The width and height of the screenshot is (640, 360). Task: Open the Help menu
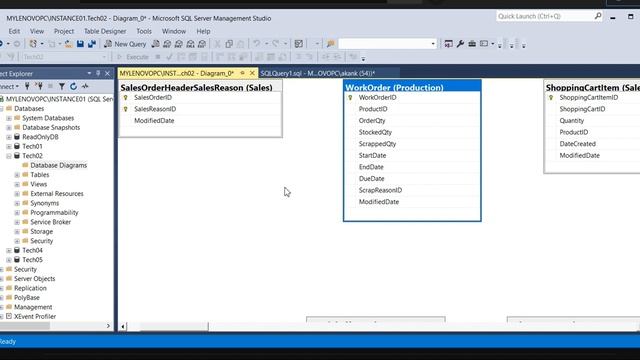click(203, 31)
